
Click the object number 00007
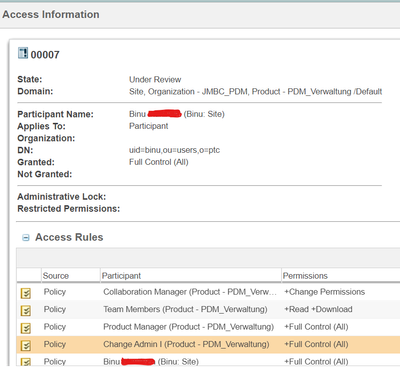pos(45,55)
